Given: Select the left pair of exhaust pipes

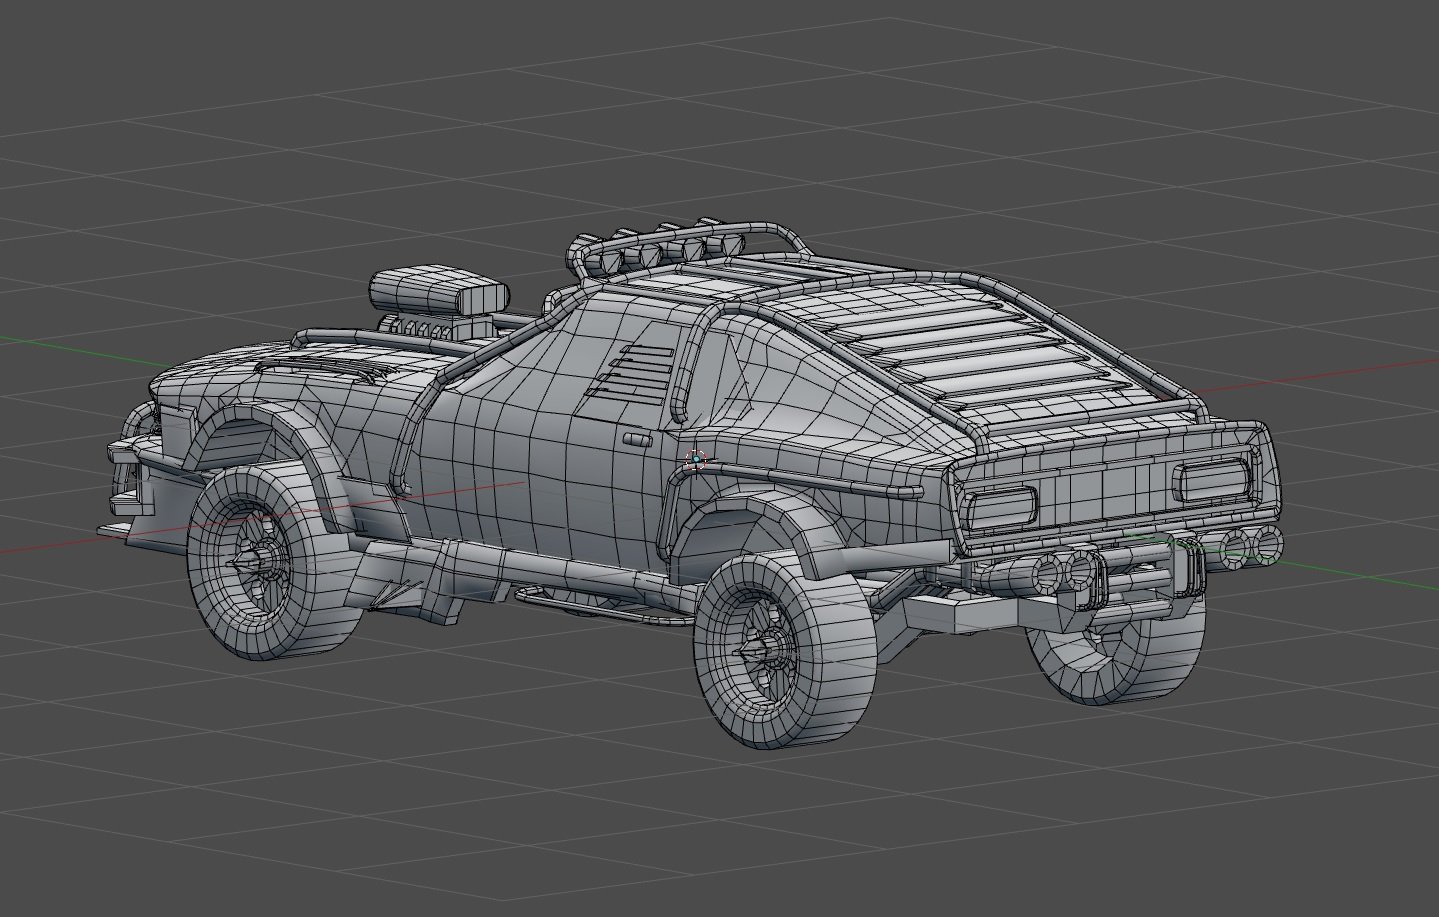Looking at the screenshot, I should [1040, 572].
